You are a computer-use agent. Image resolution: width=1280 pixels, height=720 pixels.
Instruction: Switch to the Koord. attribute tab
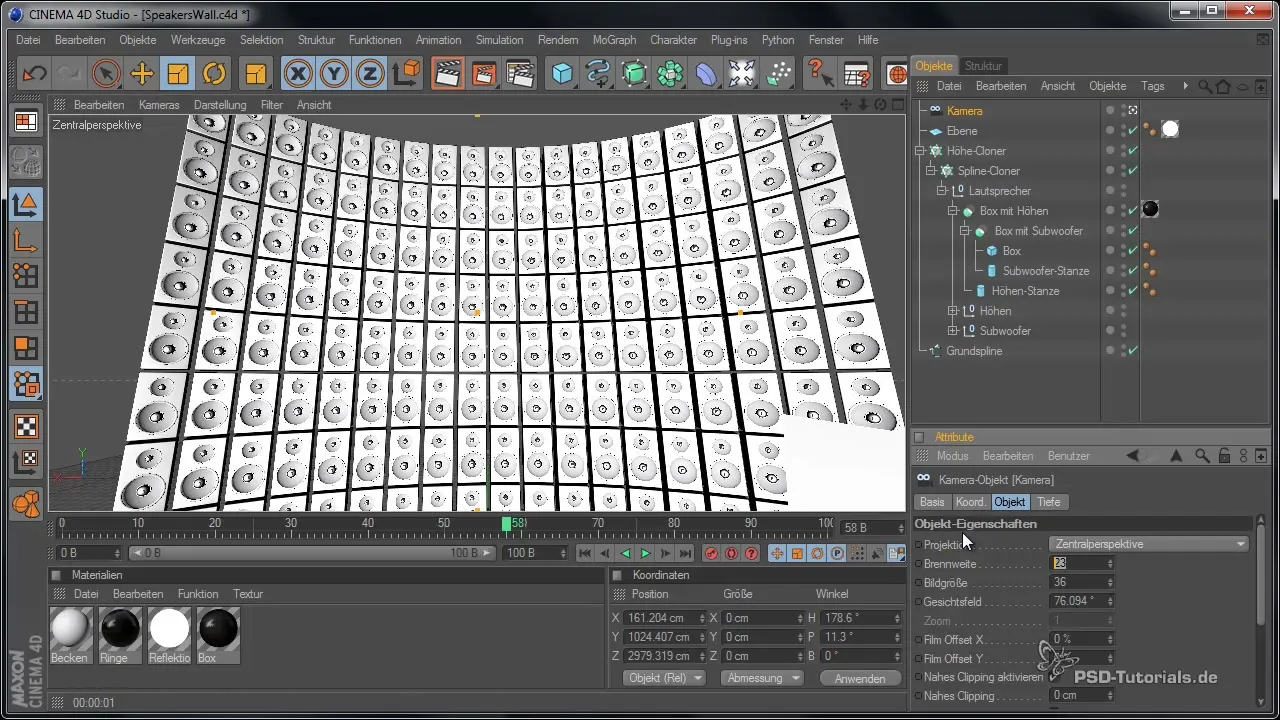point(970,502)
